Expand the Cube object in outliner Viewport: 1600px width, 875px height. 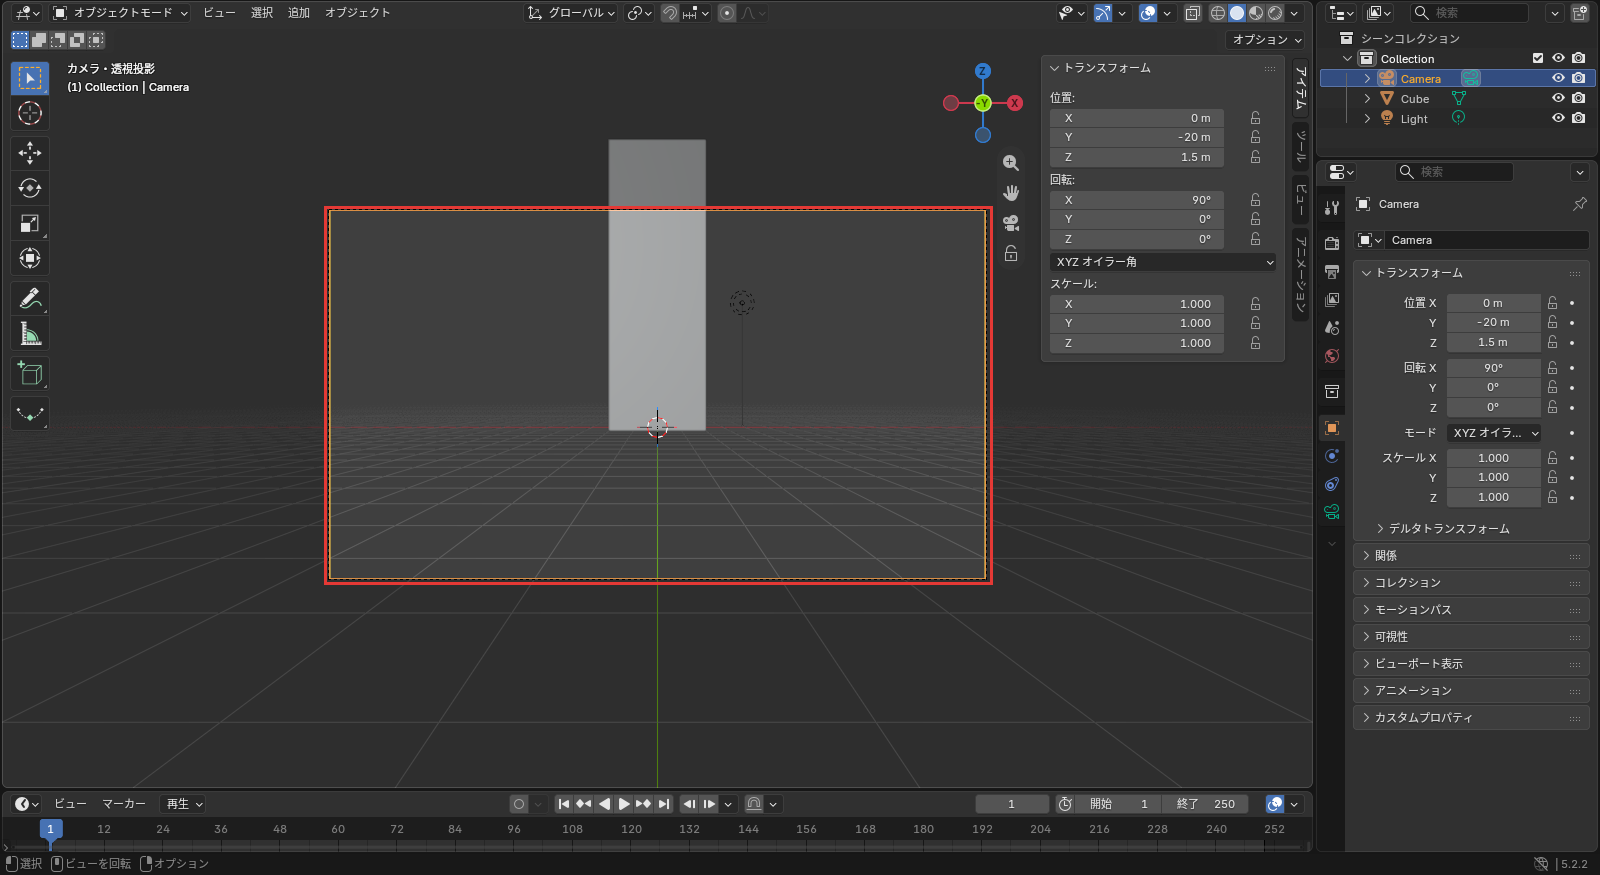coord(1367,99)
